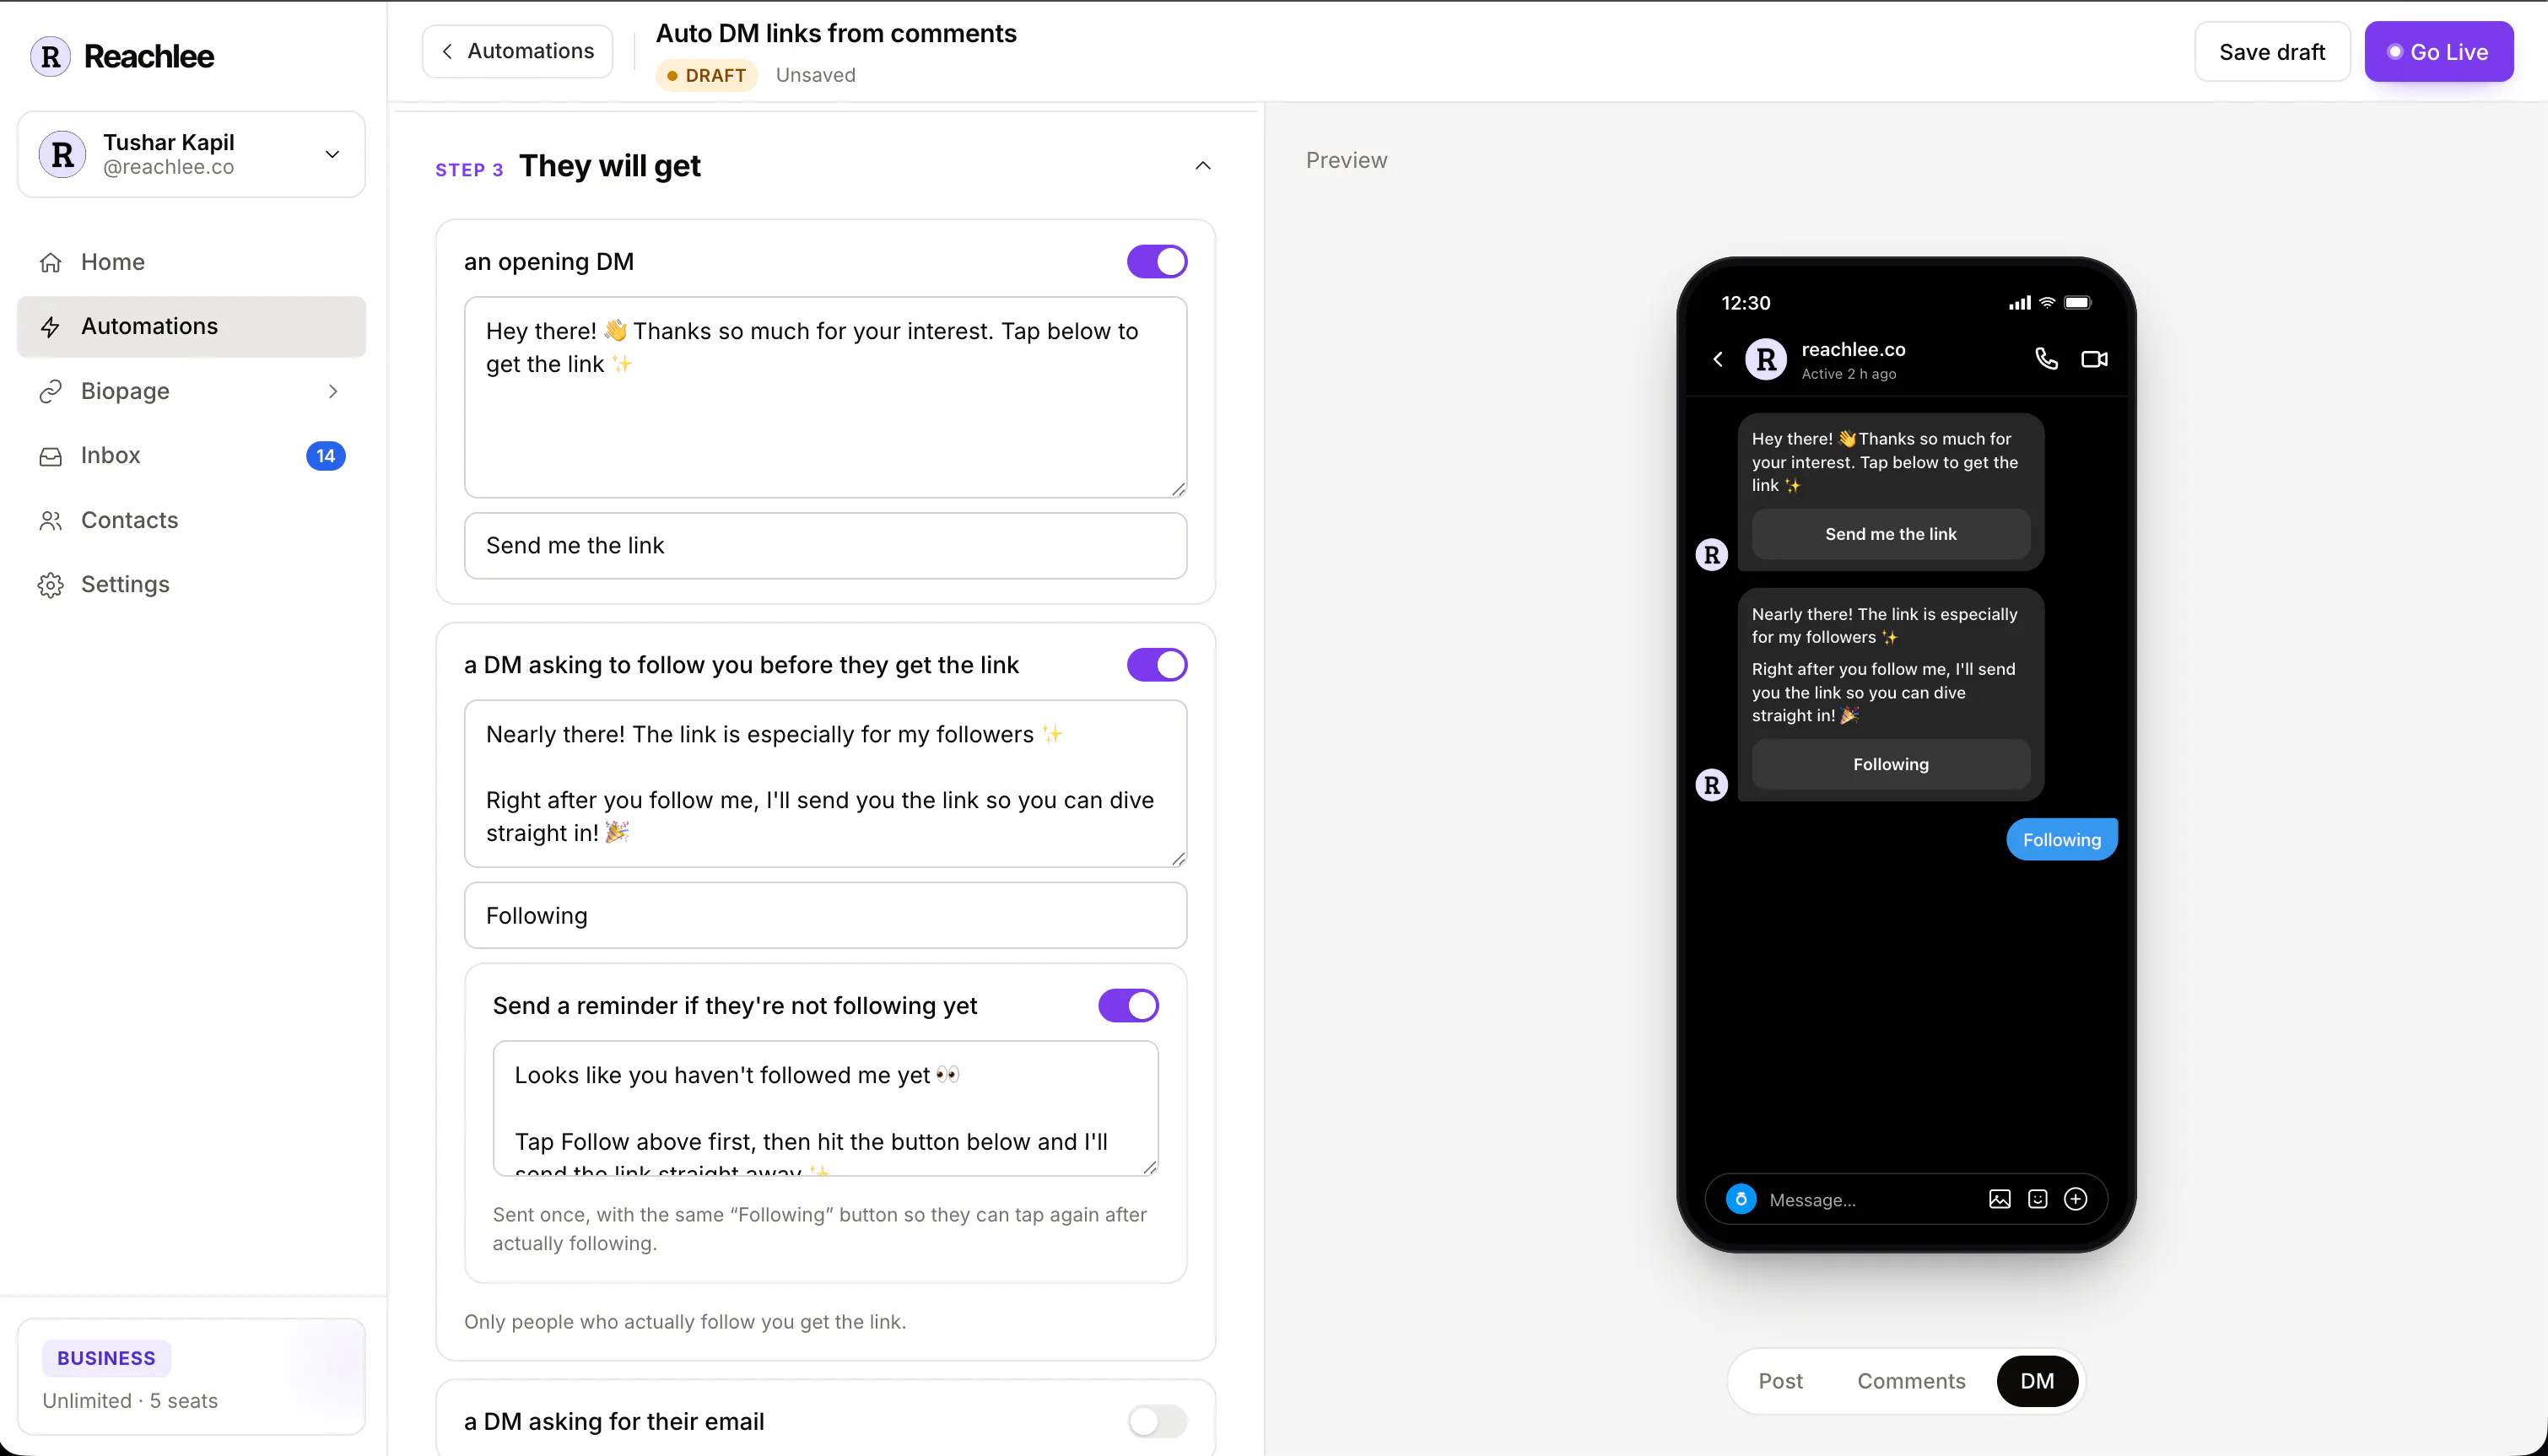Tap the phone call icon in preview

[x=2046, y=358]
